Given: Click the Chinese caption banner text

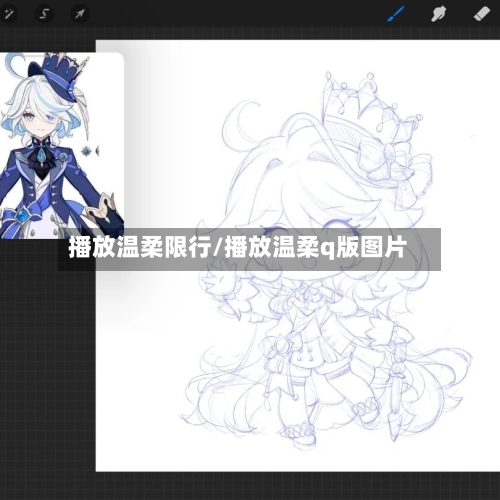Looking at the screenshot, I should pyautogui.click(x=237, y=248).
